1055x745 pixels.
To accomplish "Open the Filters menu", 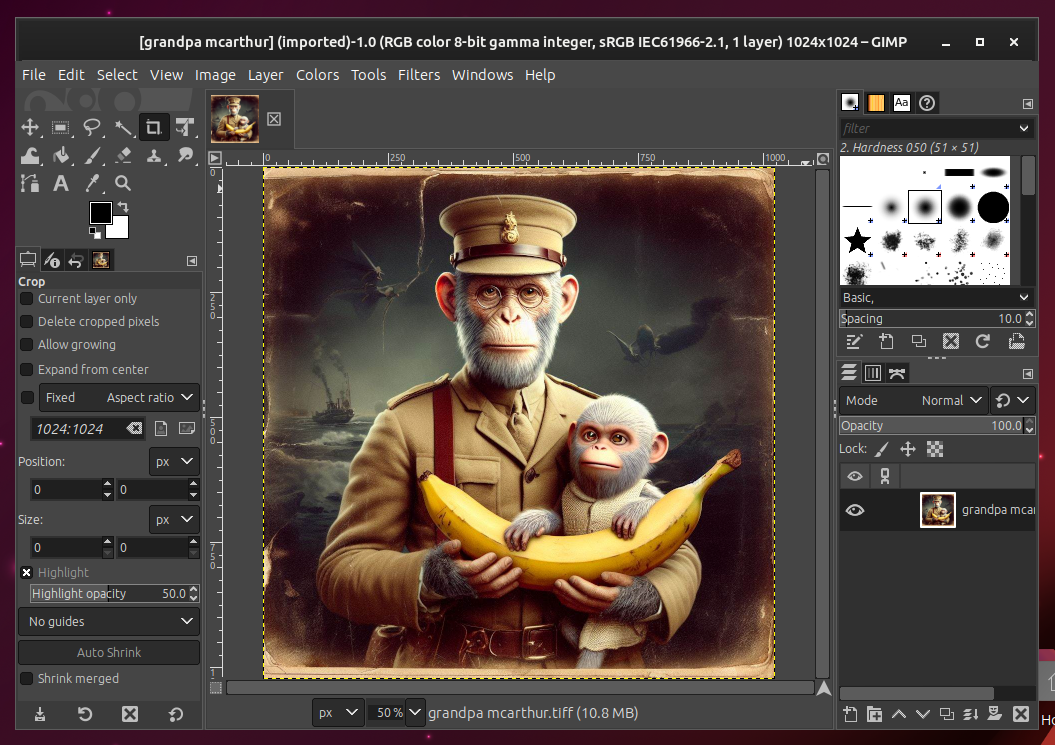I will click(419, 74).
